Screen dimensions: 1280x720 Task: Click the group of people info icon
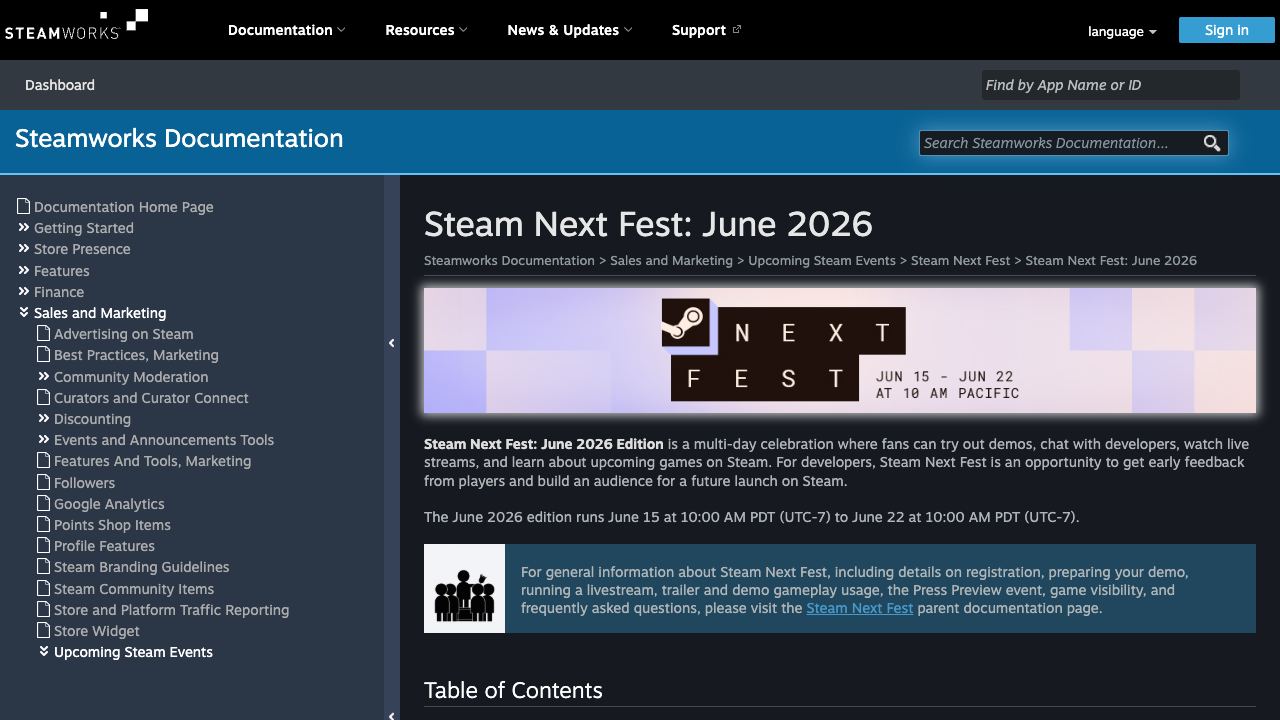tap(464, 589)
